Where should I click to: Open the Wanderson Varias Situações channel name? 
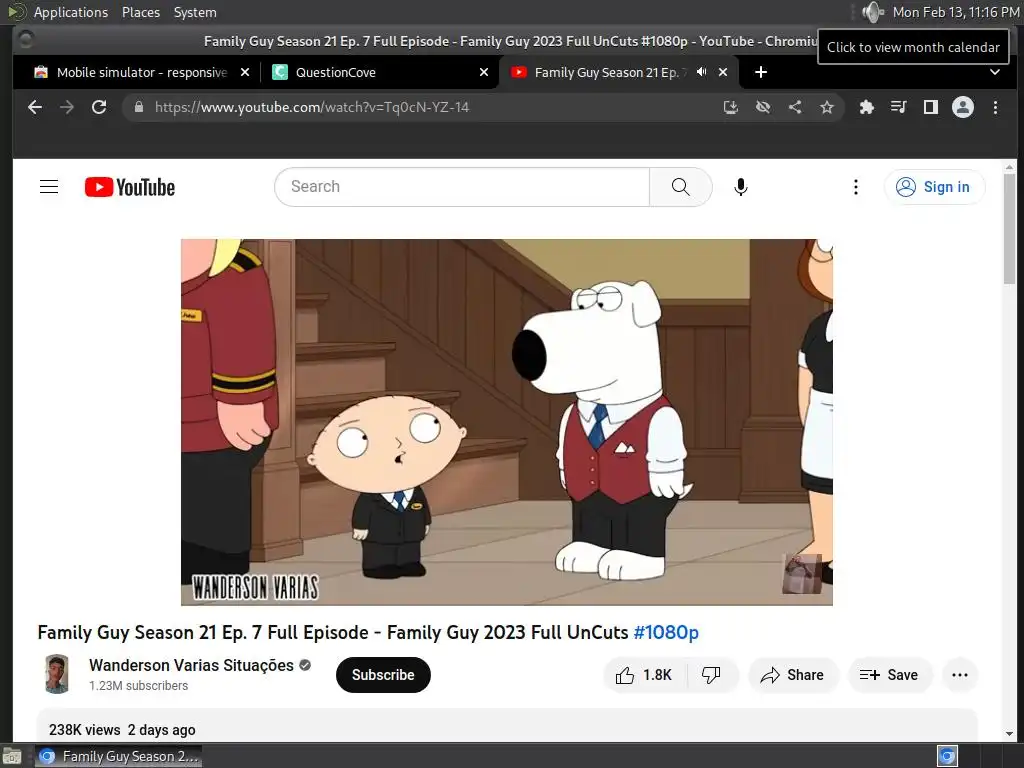[x=191, y=665]
